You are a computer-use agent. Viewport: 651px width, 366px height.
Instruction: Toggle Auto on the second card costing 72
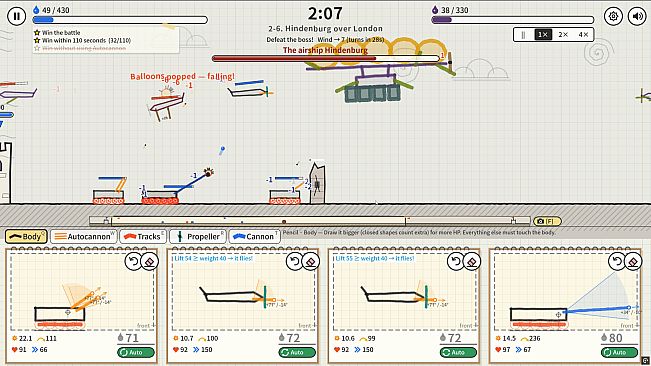(297, 352)
